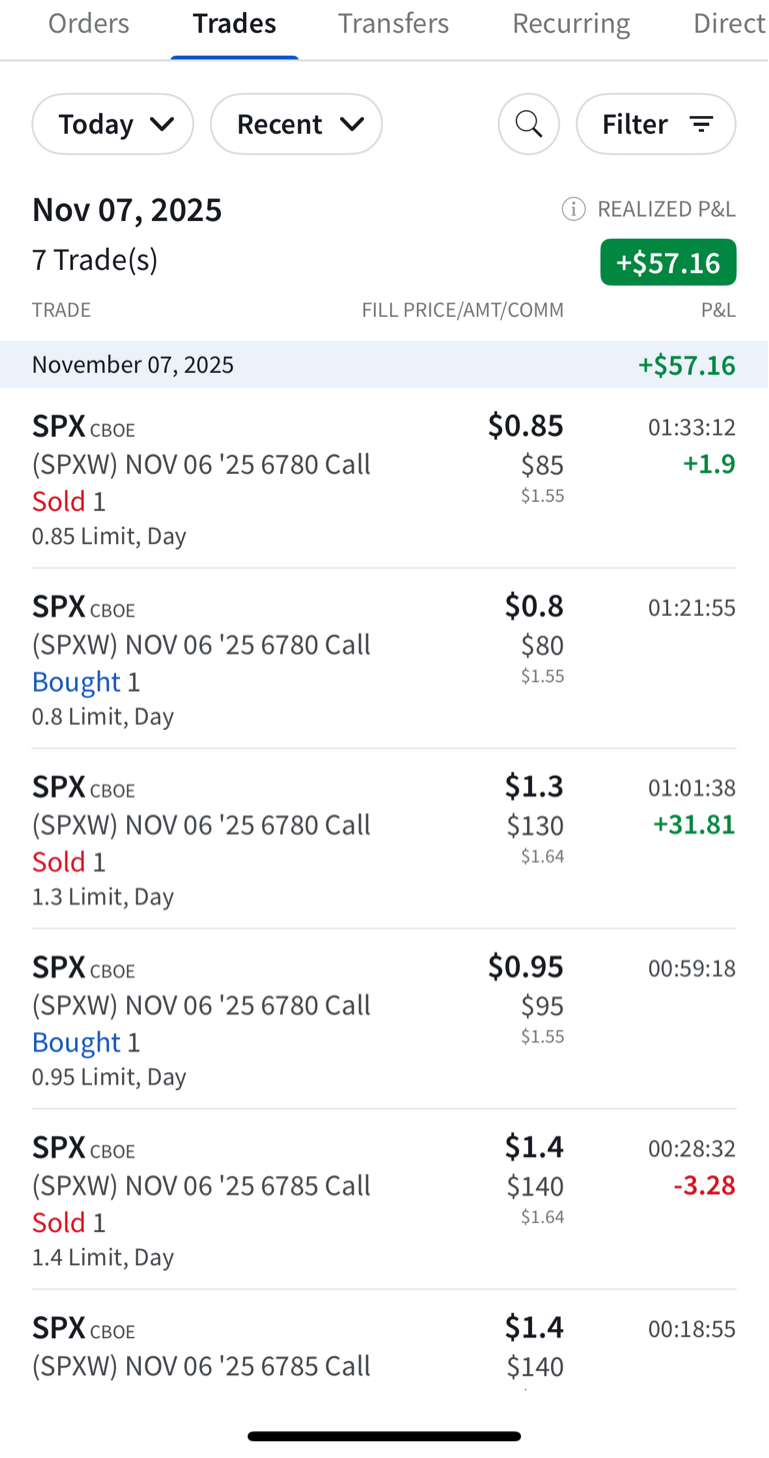Tap the home indicator bar

[x=384, y=1436]
